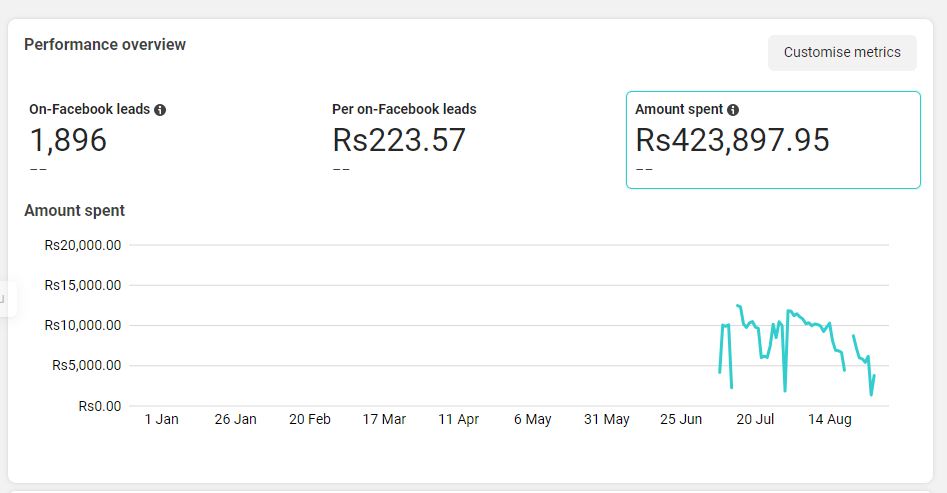Expand the collapsed side panel handle at left edge
The image size is (947, 493).
point(6,298)
